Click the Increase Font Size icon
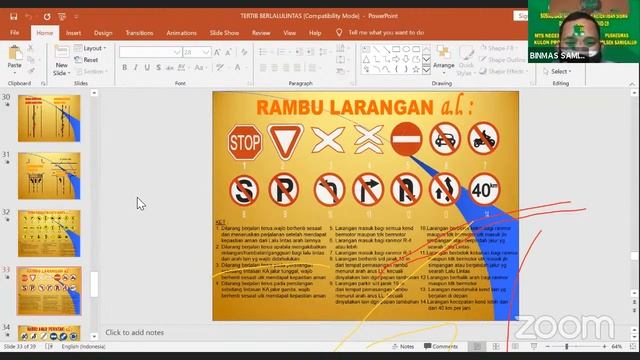Image resolution: width=640 pixels, height=360 pixels. tap(218, 52)
